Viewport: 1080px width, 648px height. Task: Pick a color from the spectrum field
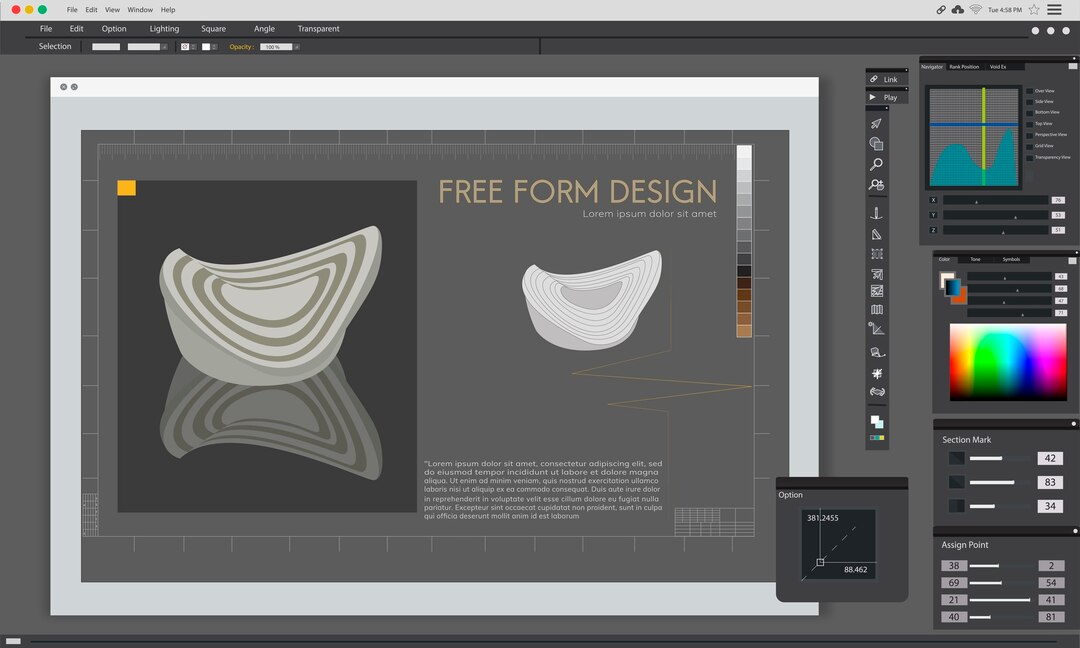(1007, 360)
